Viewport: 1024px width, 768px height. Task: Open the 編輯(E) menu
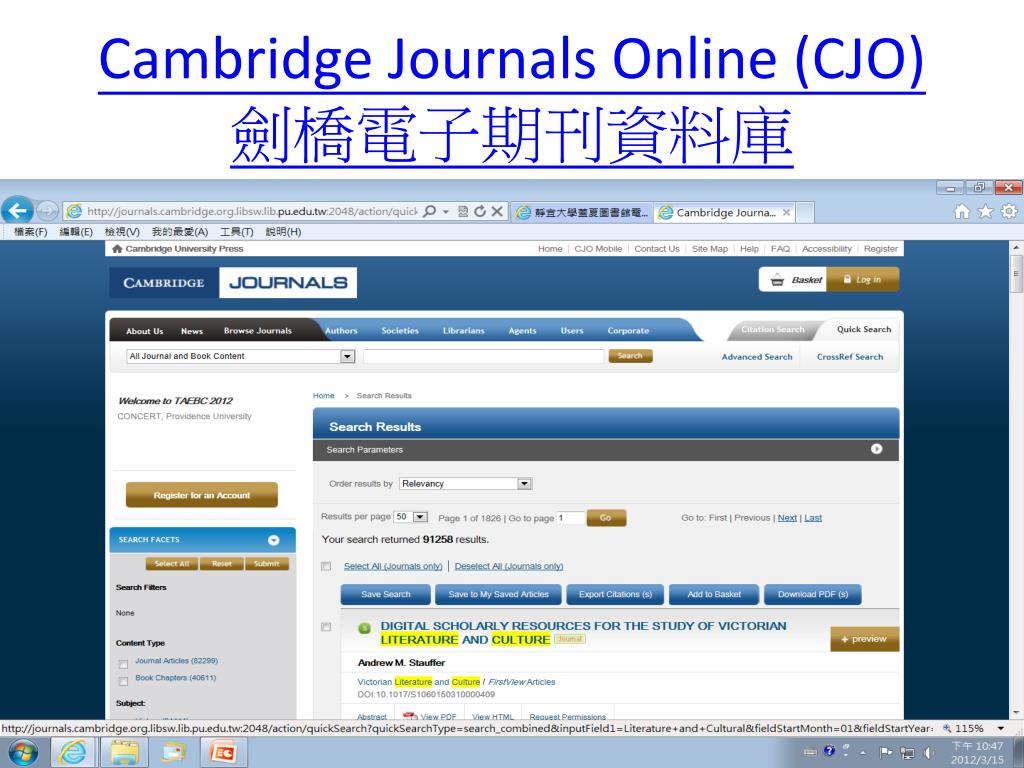(x=76, y=232)
